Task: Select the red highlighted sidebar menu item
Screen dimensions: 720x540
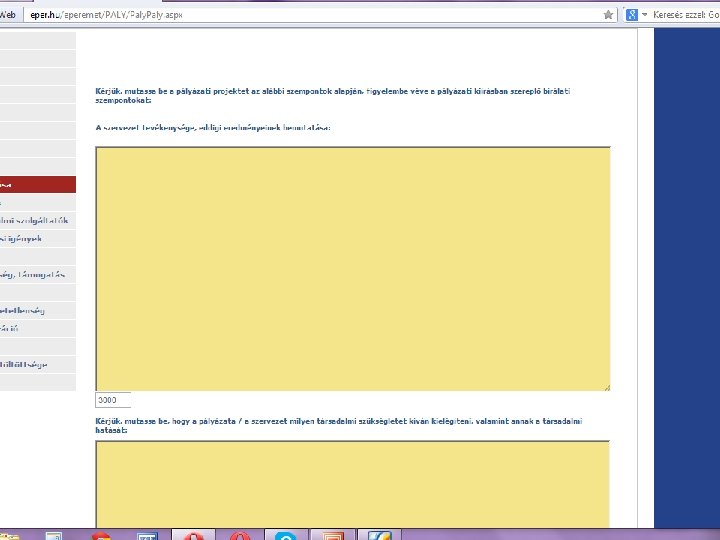Action: point(38,185)
